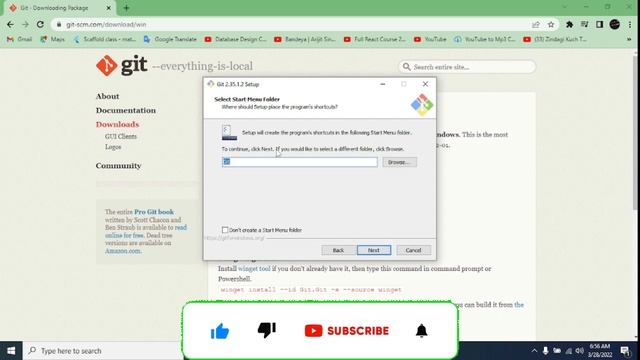640x360 pixels.
Task: Toggle Don't create a Start Menu folder
Action: click(225, 230)
